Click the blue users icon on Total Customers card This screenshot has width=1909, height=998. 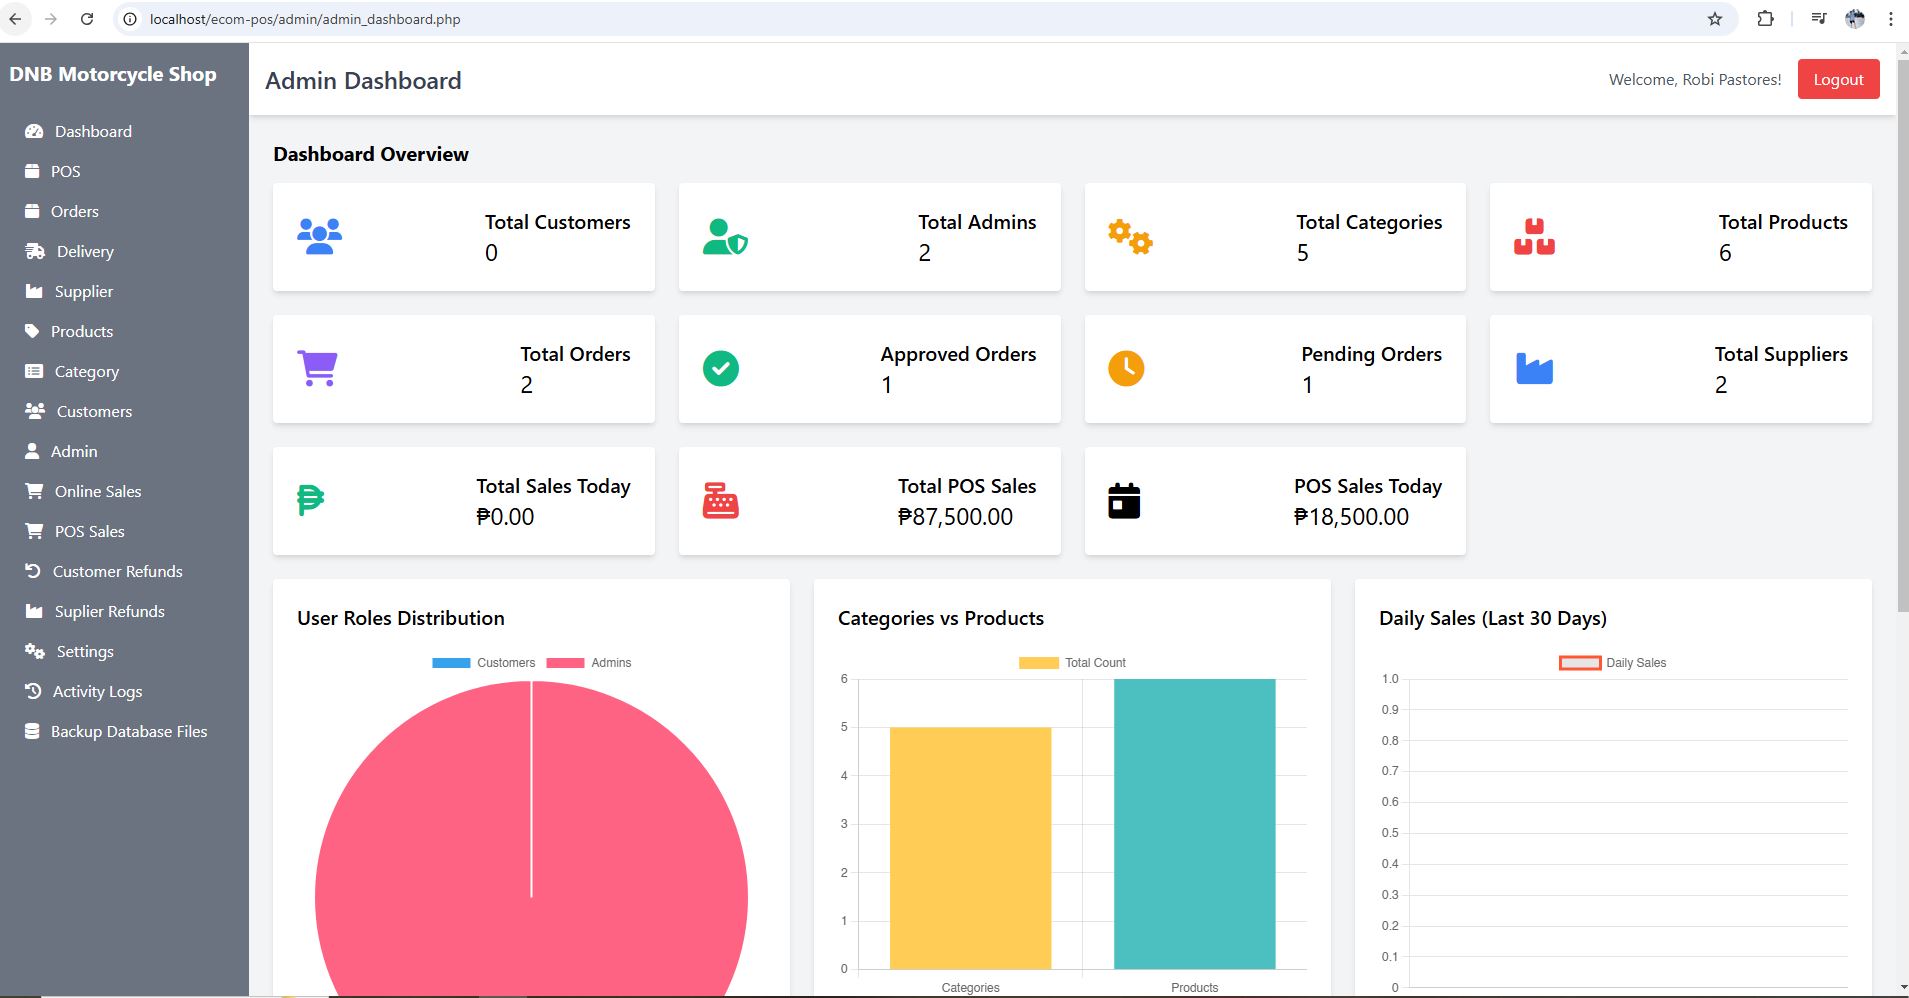(x=320, y=237)
